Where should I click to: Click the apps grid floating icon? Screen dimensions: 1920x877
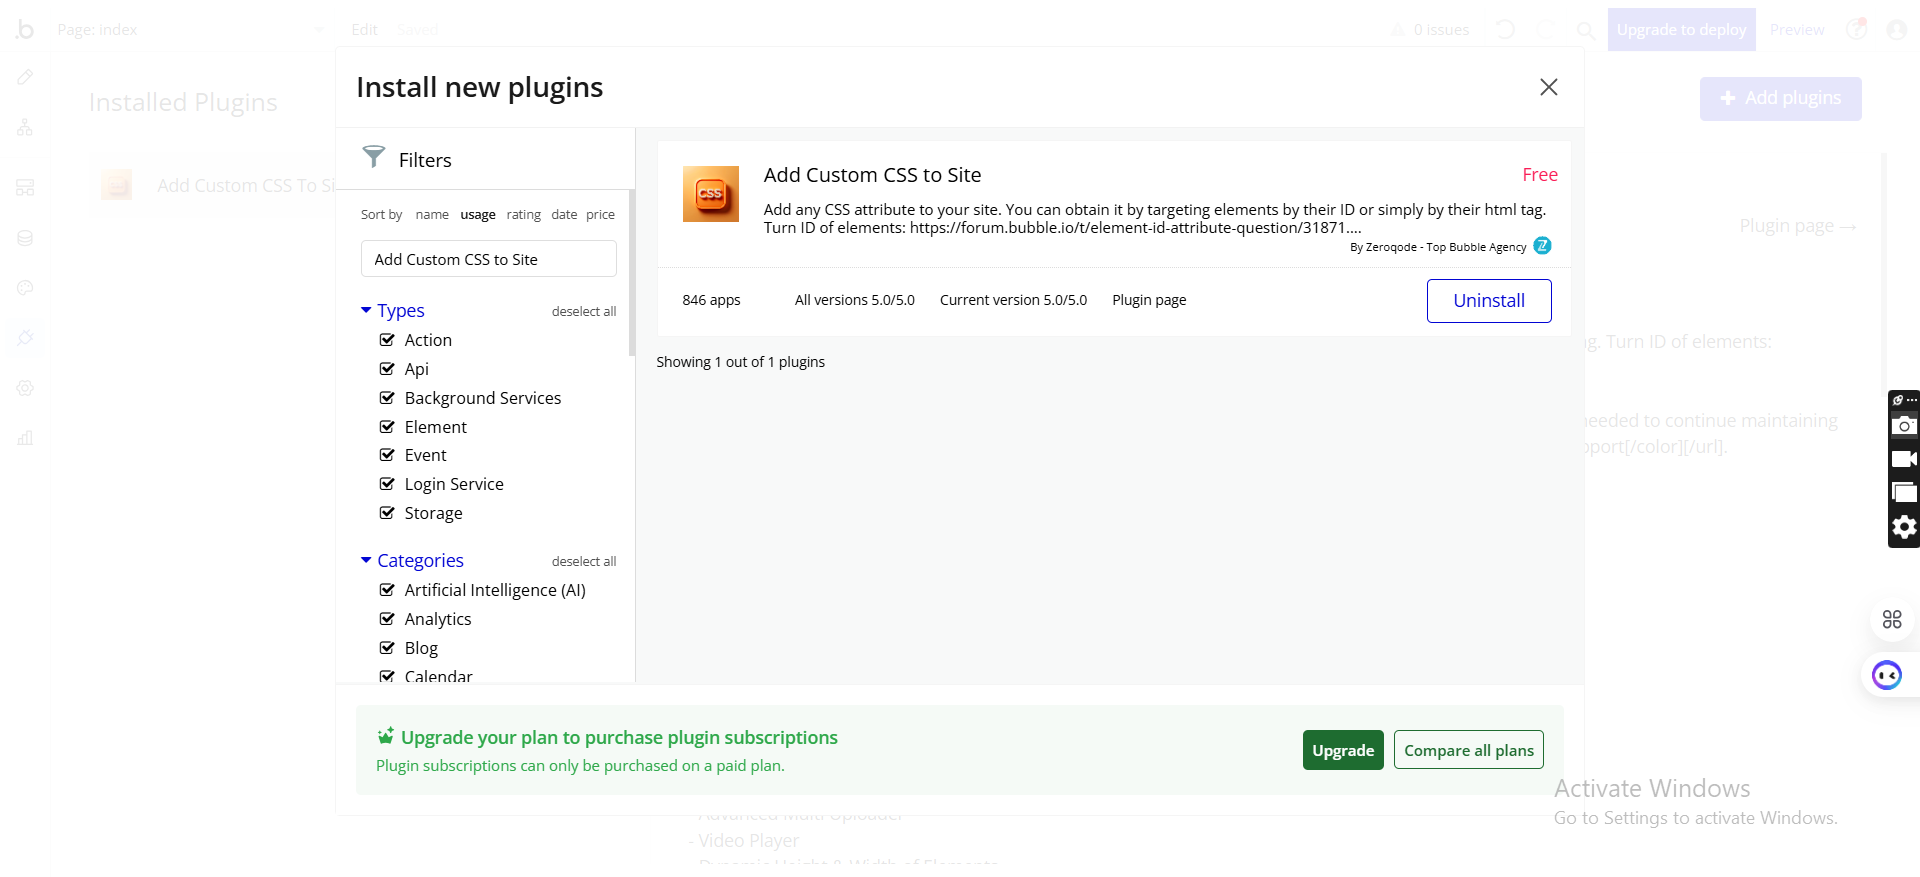point(1892,619)
